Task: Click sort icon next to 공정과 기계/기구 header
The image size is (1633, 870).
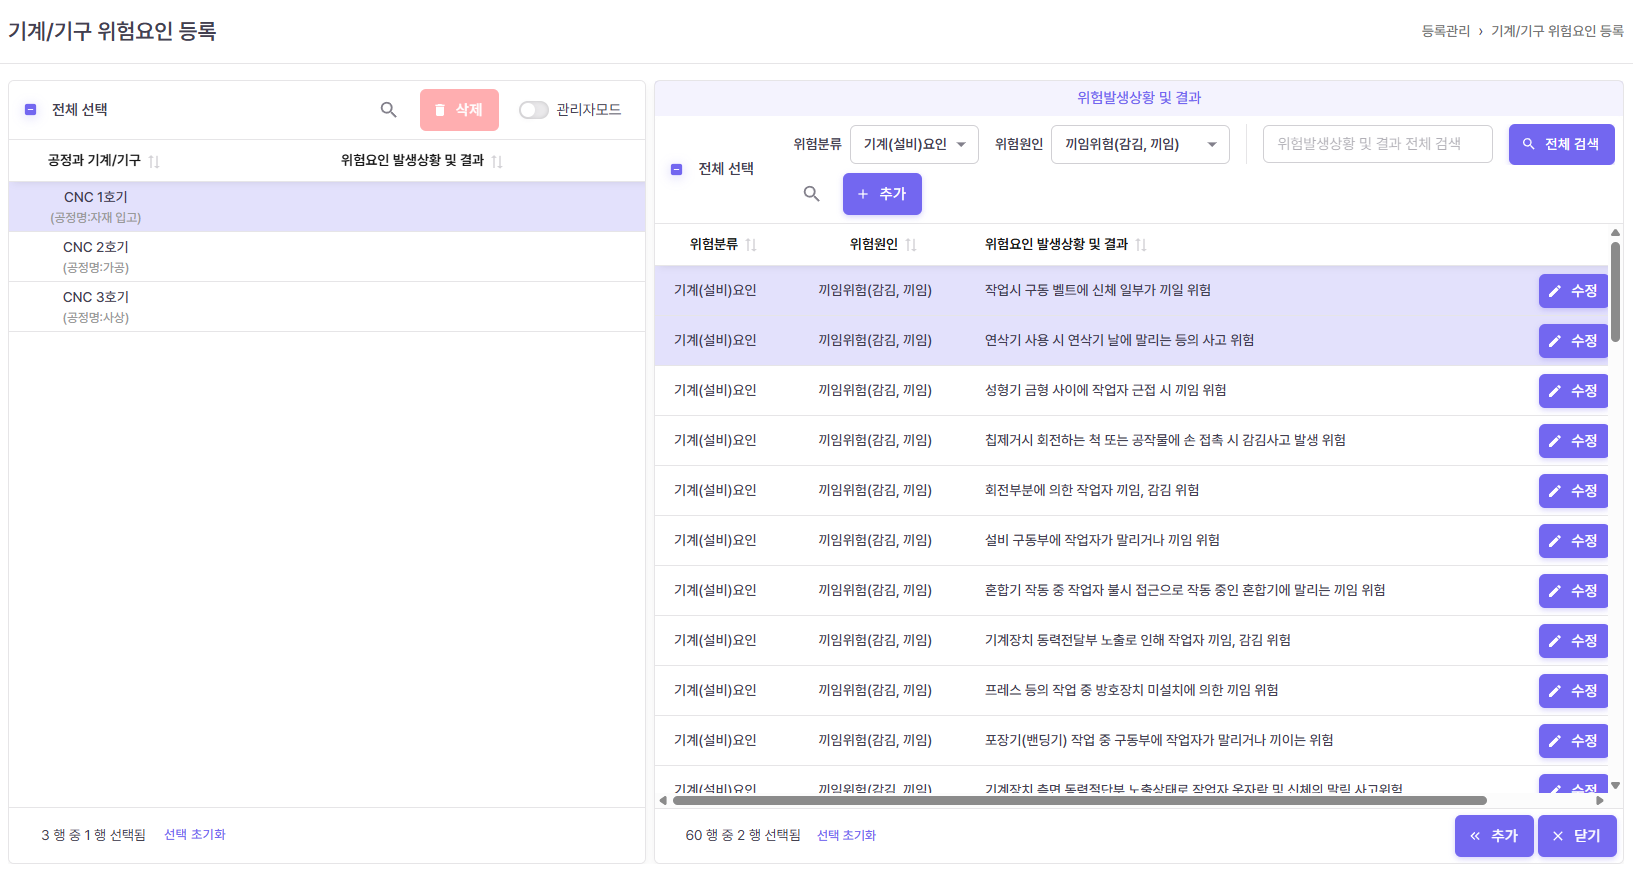Action: (x=154, y=162)
